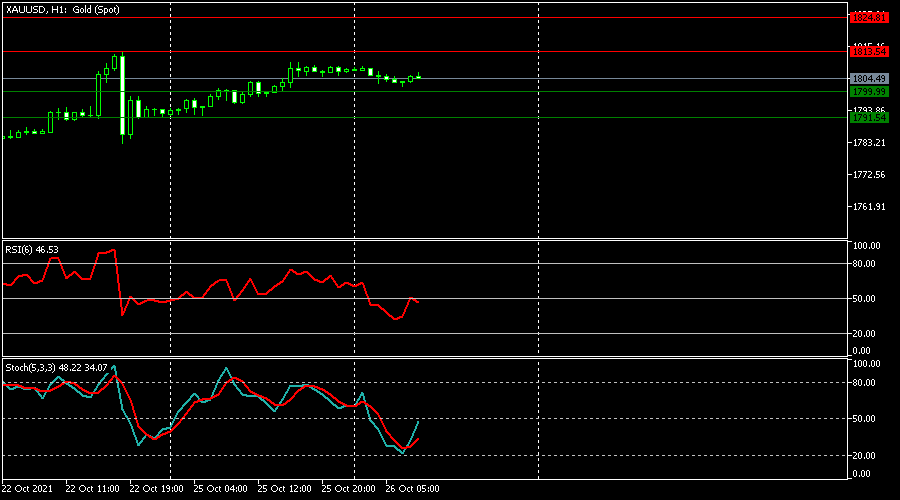The width and height of the screenshot is (900, 500).
Task: Click the 1761.91 value on price scale
Action: [x=869, y=207]
